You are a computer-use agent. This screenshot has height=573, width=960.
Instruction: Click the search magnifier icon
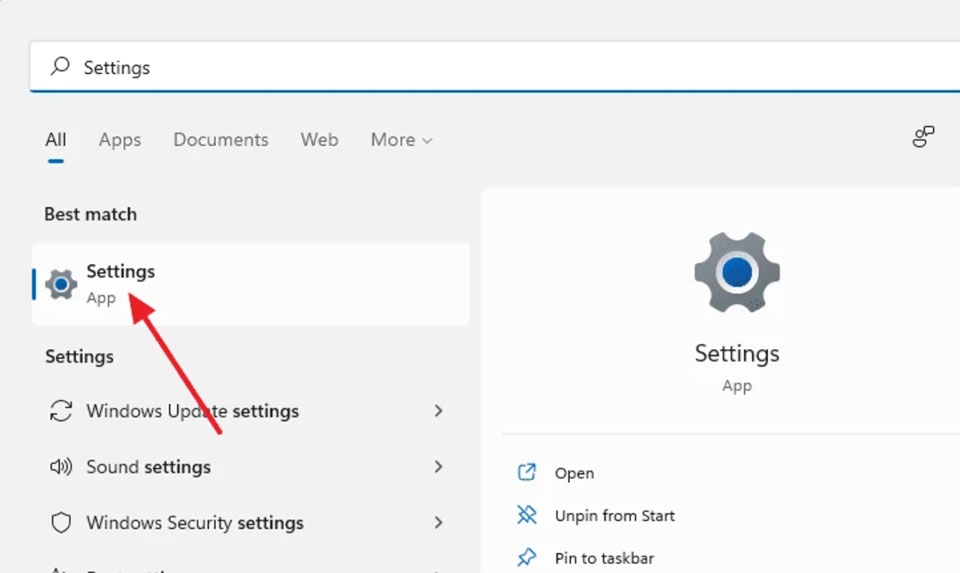tap(60, 66)
